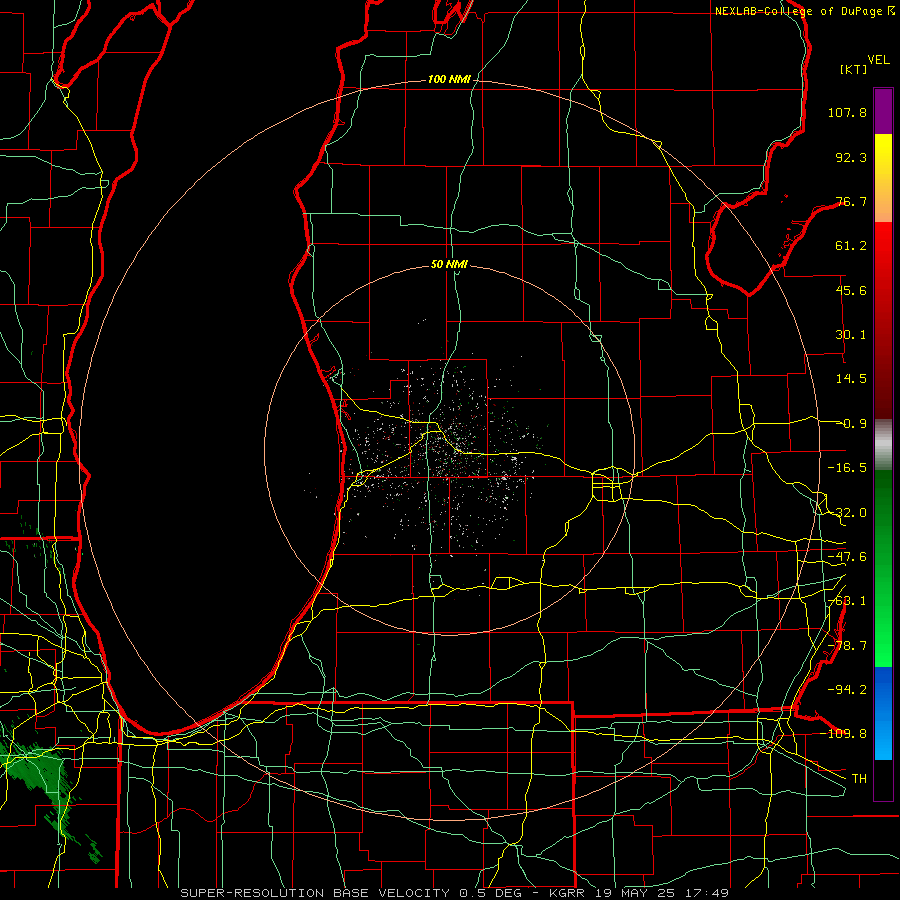Pick the gray near-zero segment of the color bar

[x=883, y=445]
